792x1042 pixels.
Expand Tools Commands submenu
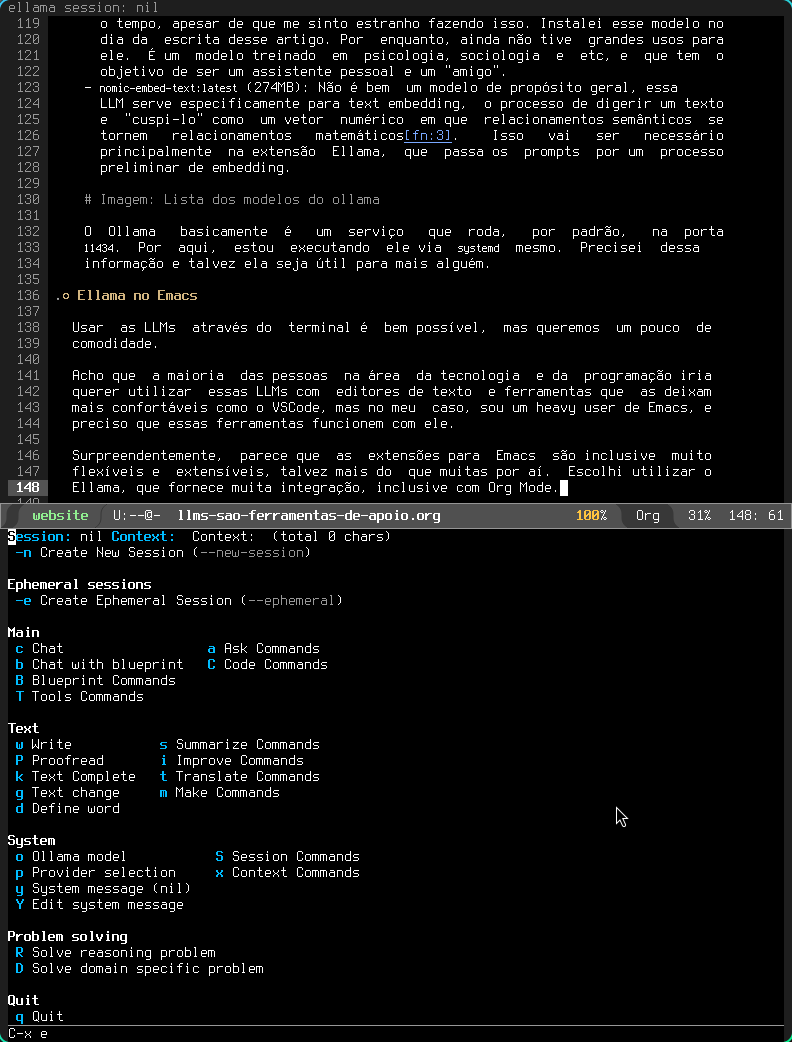point(87,696)
